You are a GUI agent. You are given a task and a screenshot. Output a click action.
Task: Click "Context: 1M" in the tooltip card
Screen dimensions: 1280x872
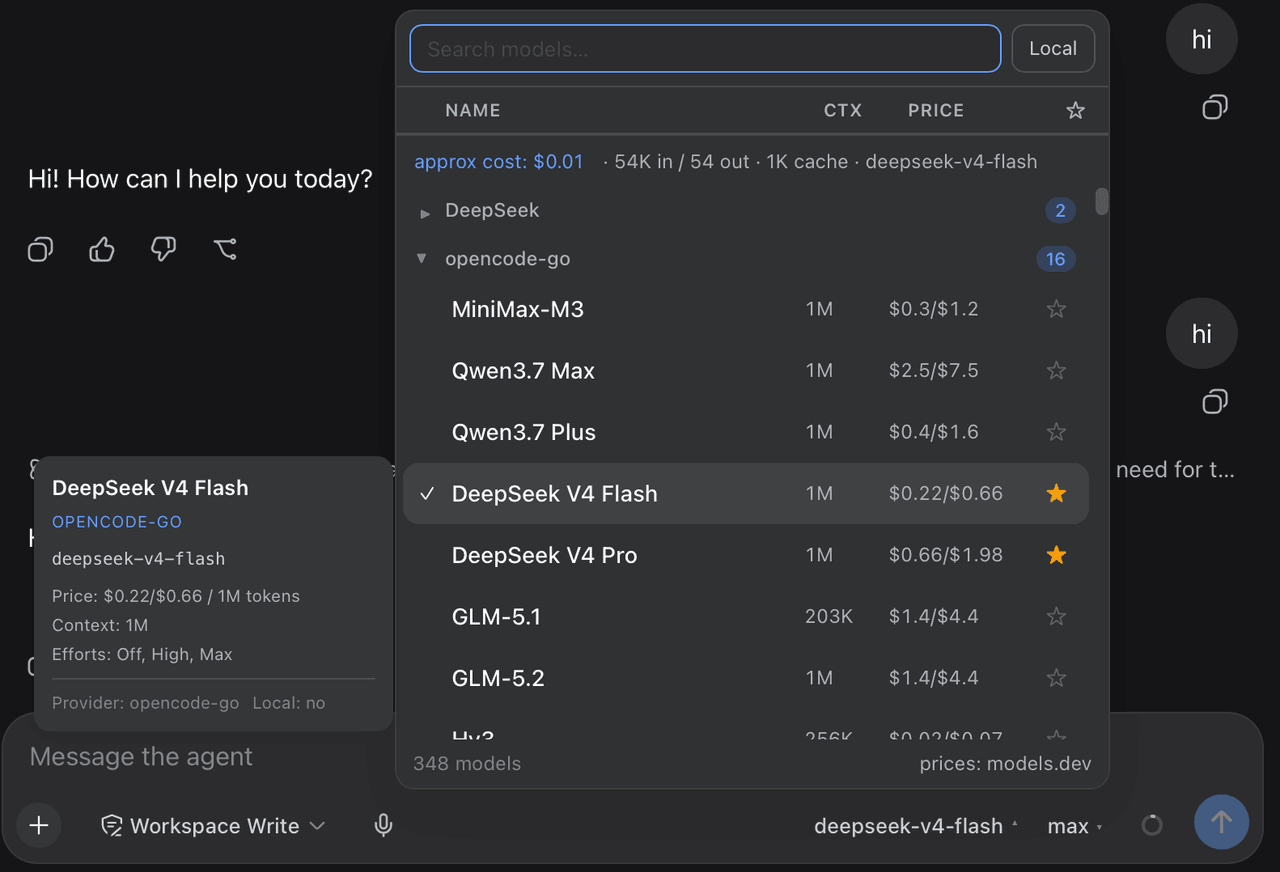(100, 626)
